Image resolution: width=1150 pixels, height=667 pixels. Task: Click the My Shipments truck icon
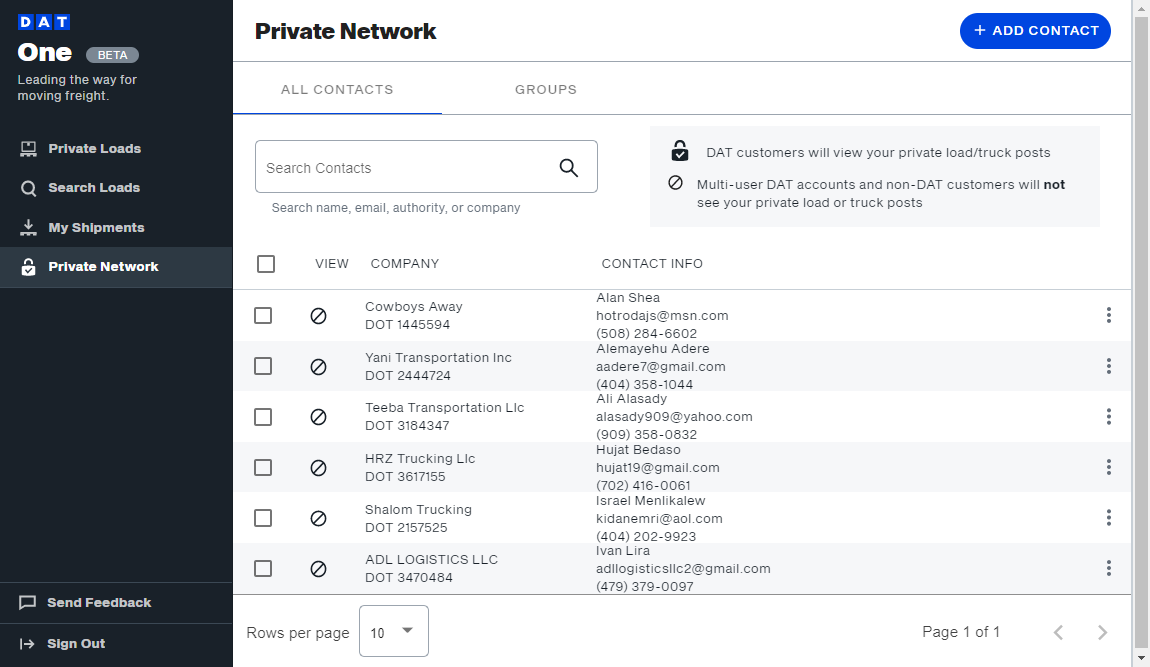(27, 227)
